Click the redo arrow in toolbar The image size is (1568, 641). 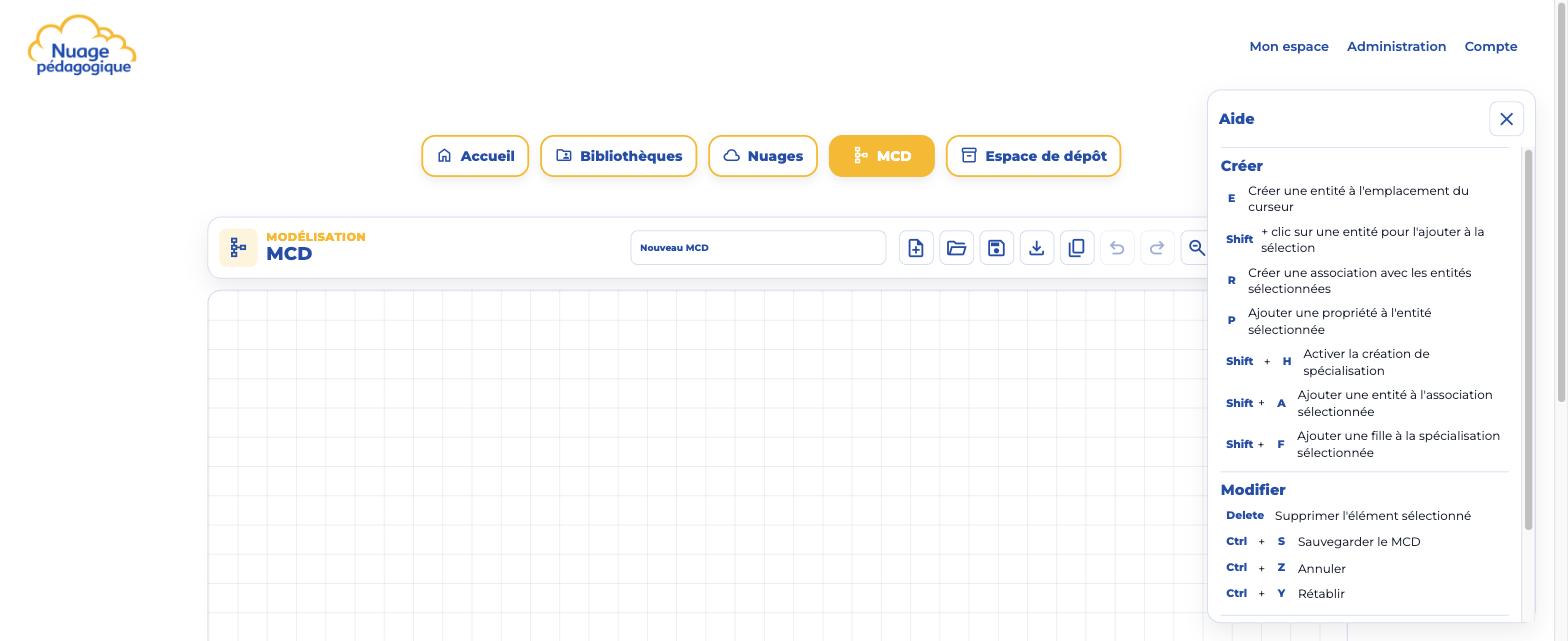1157,248
